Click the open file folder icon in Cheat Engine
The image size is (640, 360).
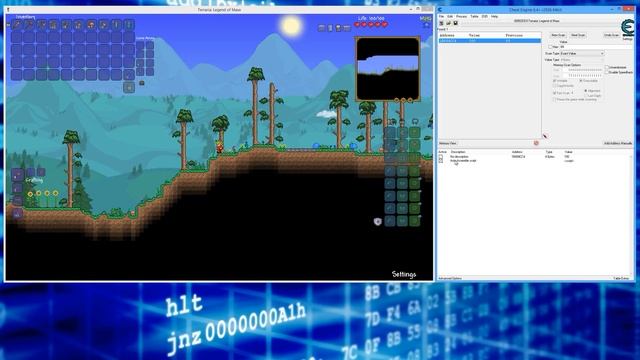pyautogui.click(x=448, y=23)
